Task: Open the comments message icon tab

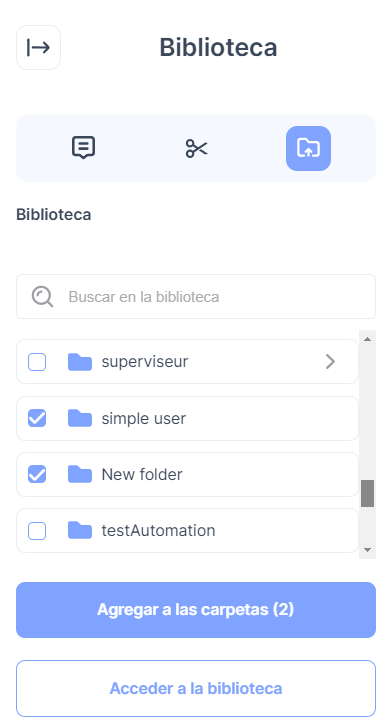Action: point(83,148)
